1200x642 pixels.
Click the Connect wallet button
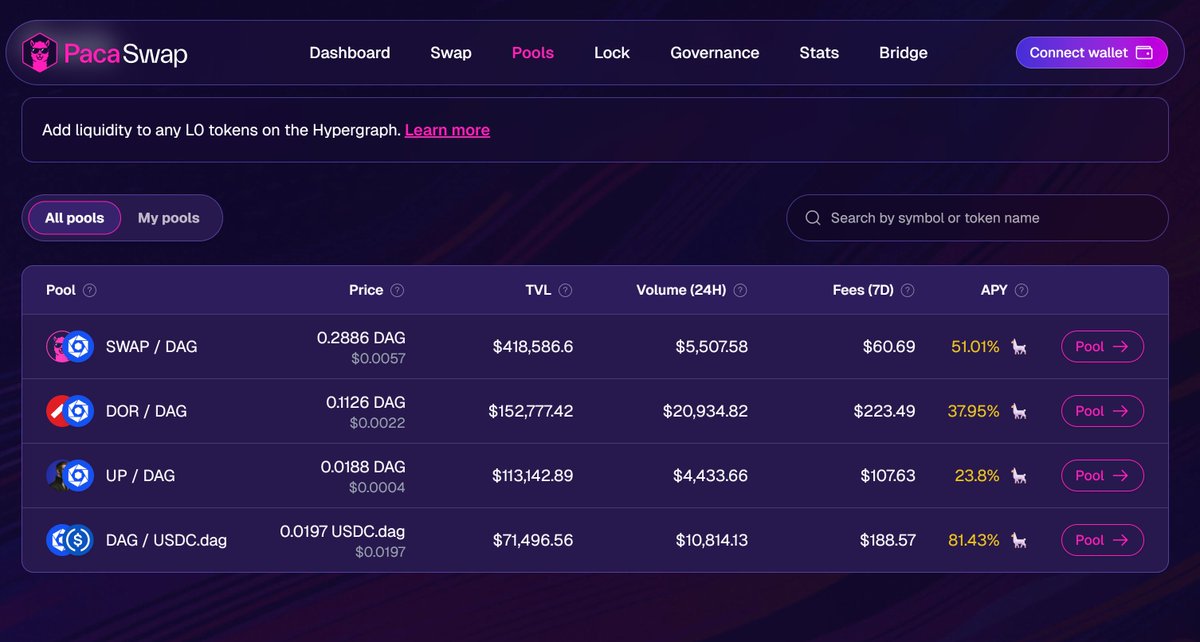click(1091, 52)
